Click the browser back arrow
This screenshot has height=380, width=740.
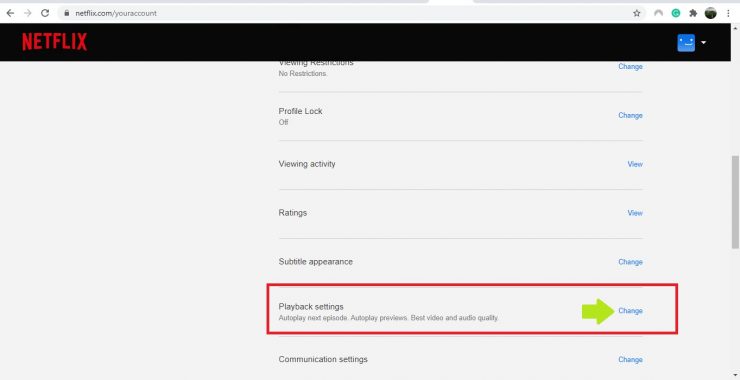10,13
